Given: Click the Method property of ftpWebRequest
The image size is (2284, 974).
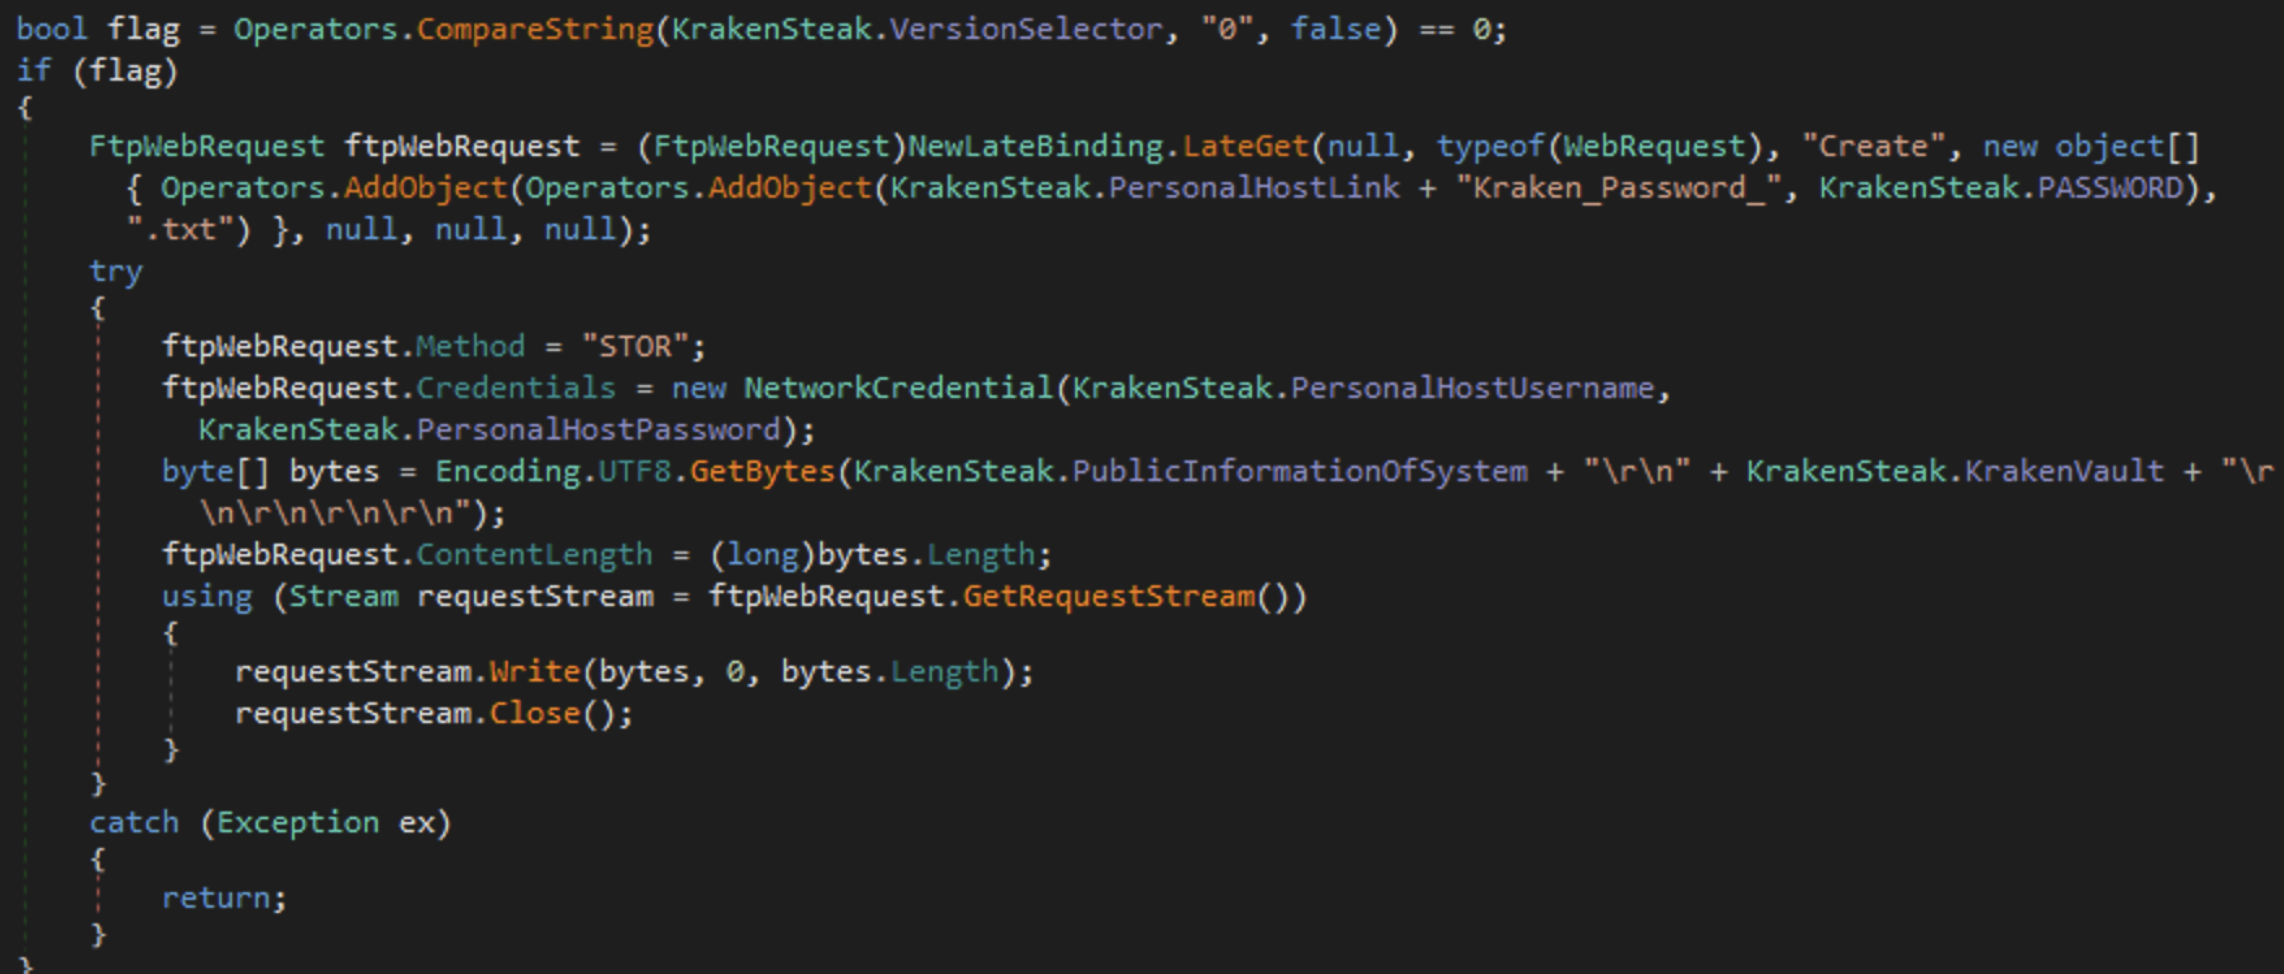Looking at the screenshot, I should (470, 346).
